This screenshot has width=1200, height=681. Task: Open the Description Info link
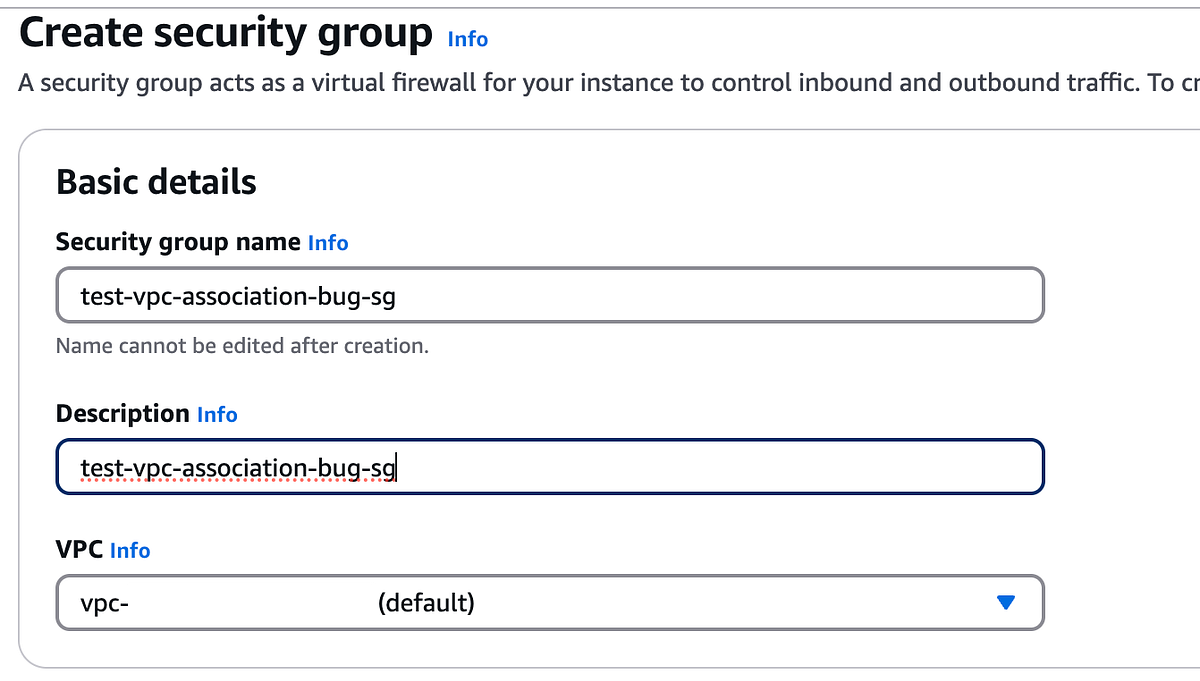click(217, 414)
